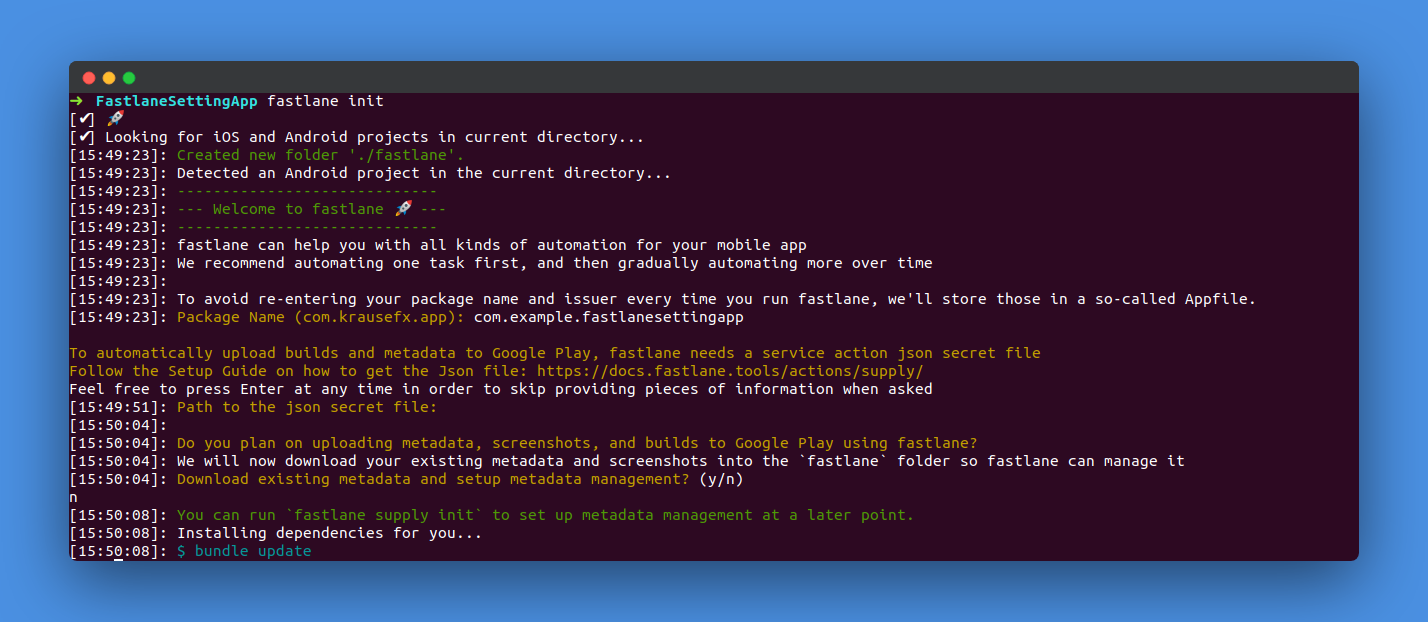Click the rocket emoji on the second line

(x=115, y=119)
